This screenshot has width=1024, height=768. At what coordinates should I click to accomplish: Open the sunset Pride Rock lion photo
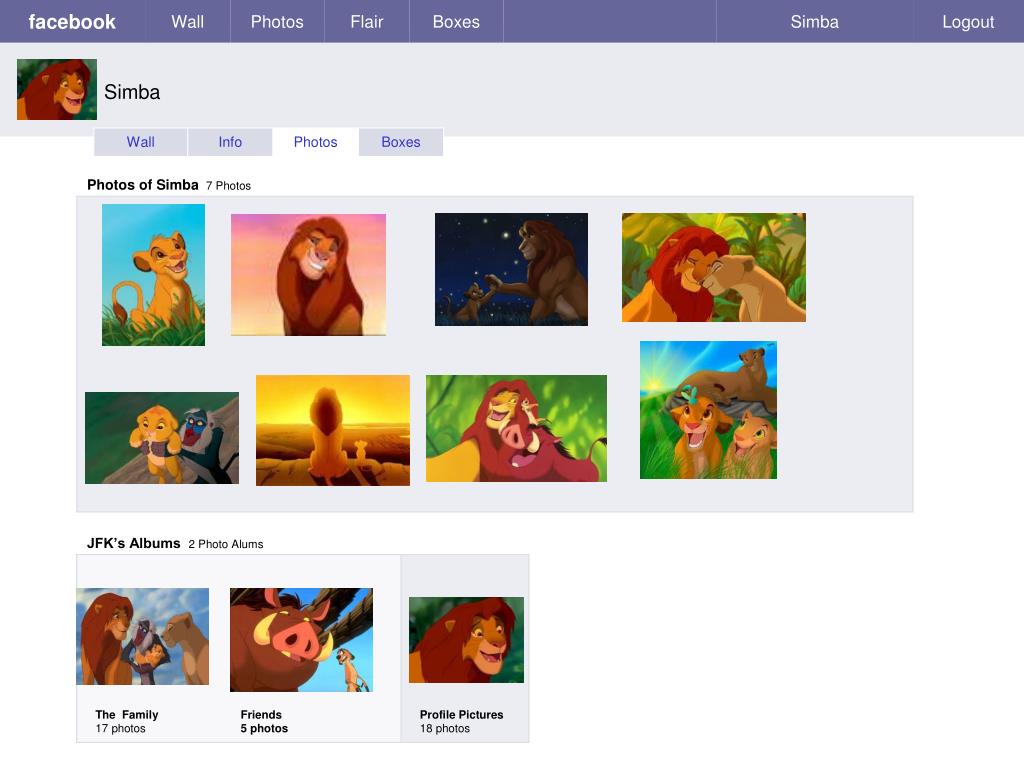coord(333,430)
